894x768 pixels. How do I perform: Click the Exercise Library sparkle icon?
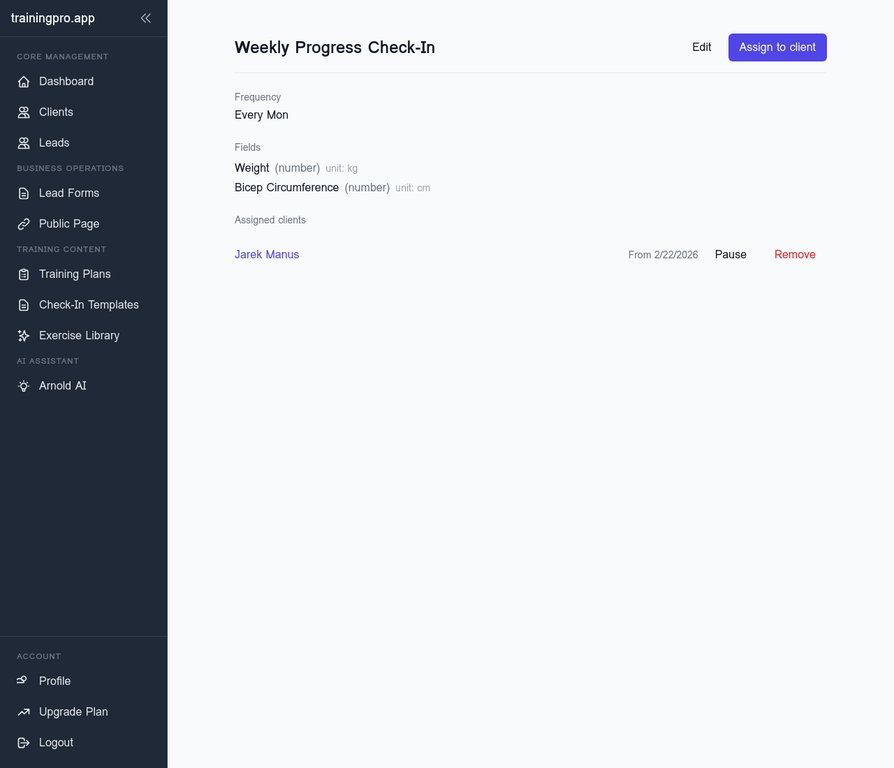pos(23,336)
